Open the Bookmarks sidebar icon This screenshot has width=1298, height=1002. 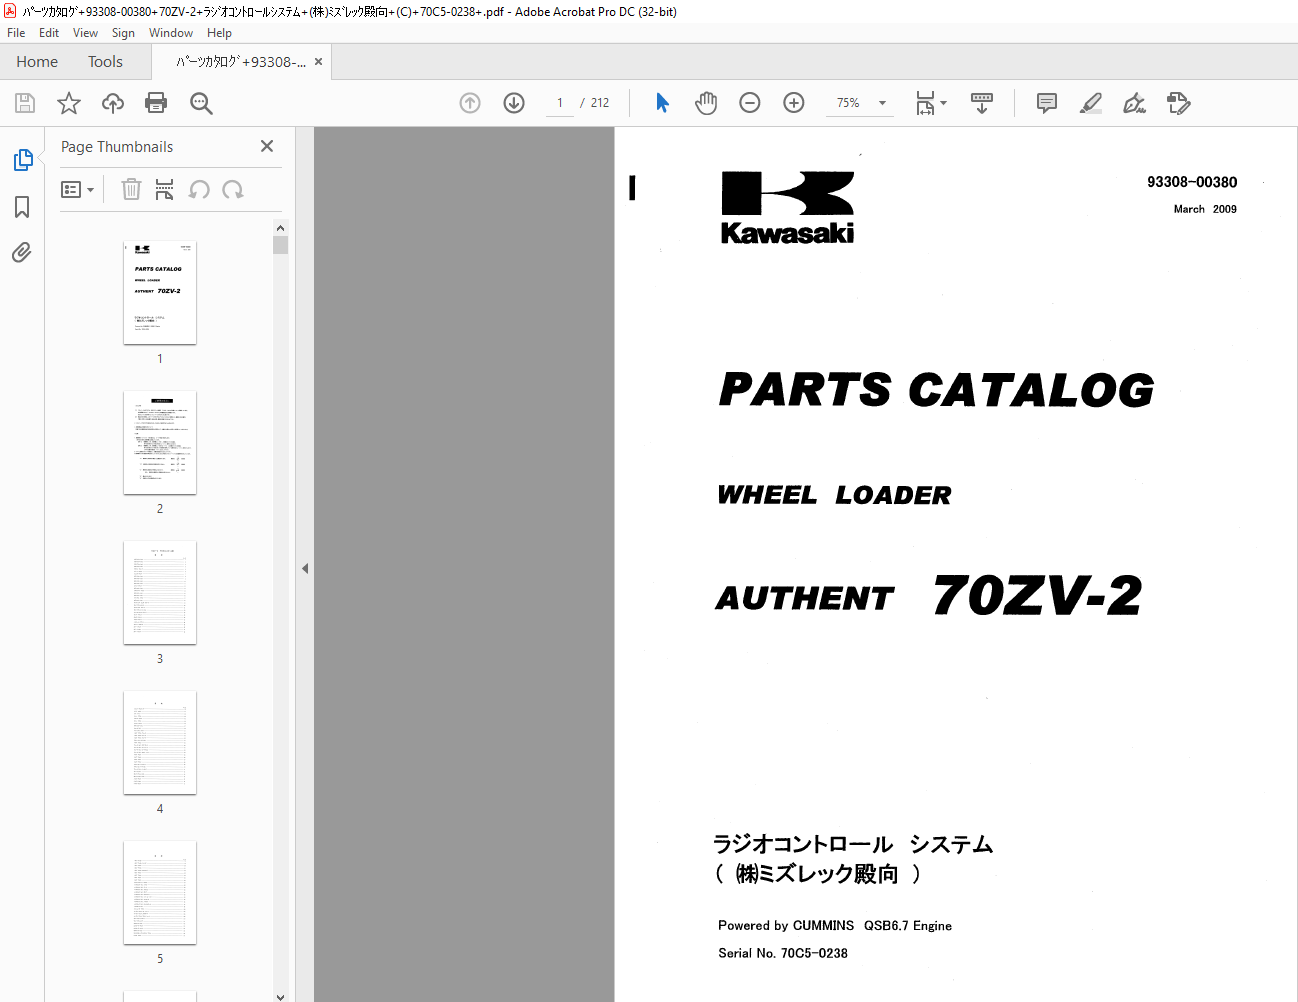[22, 207]
